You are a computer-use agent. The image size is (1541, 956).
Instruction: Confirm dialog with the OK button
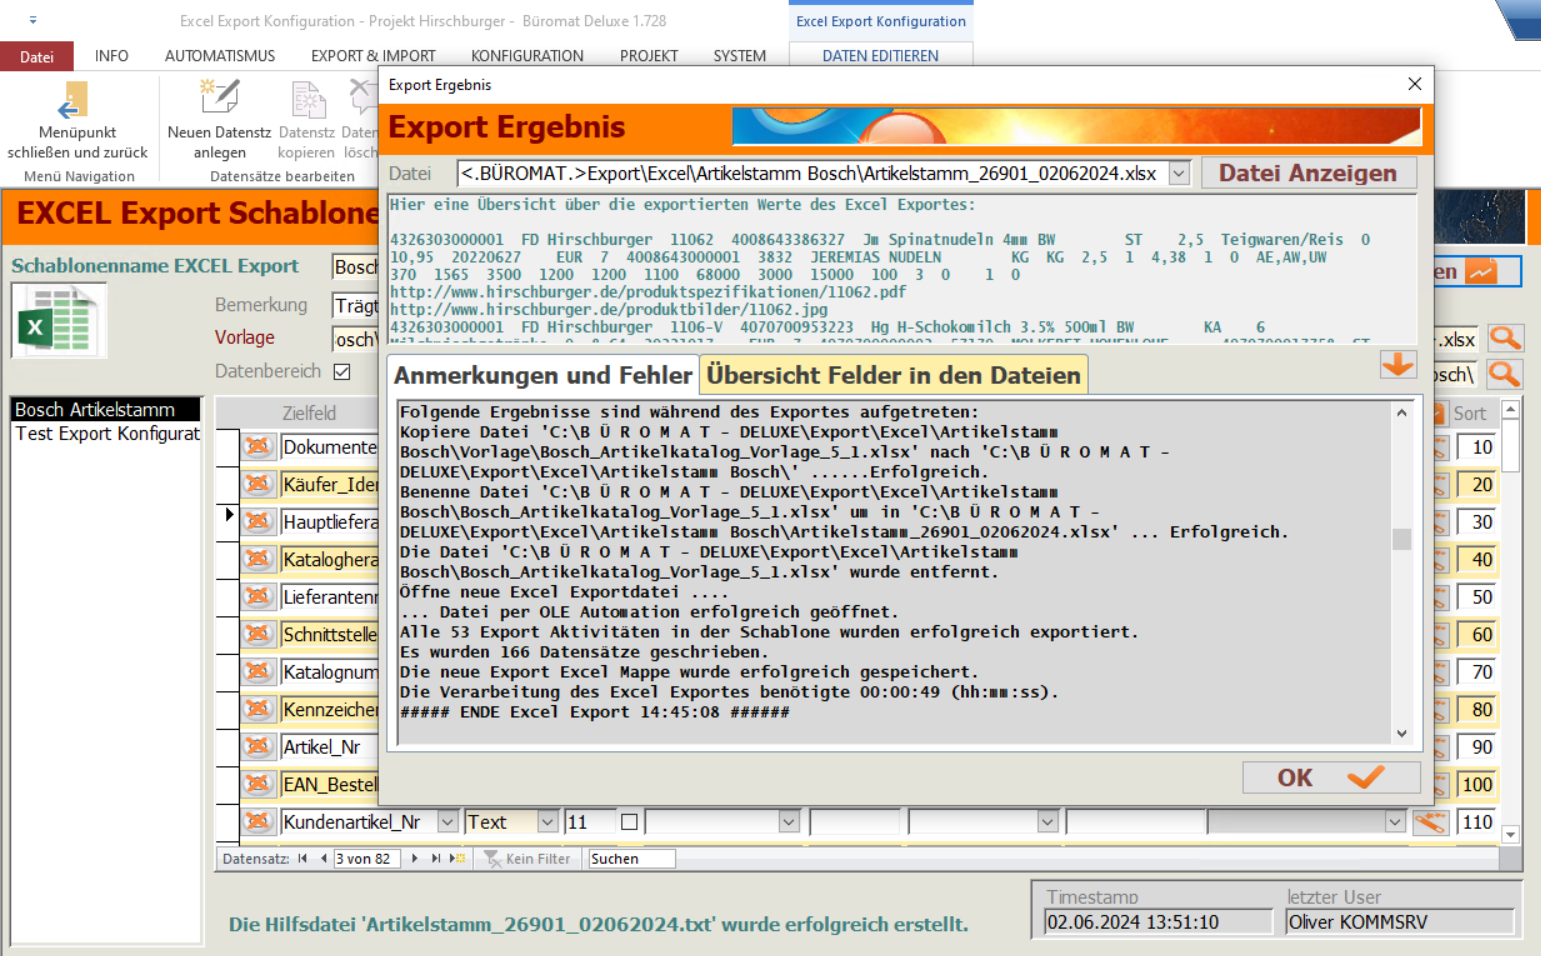[x=1330, y=777]
